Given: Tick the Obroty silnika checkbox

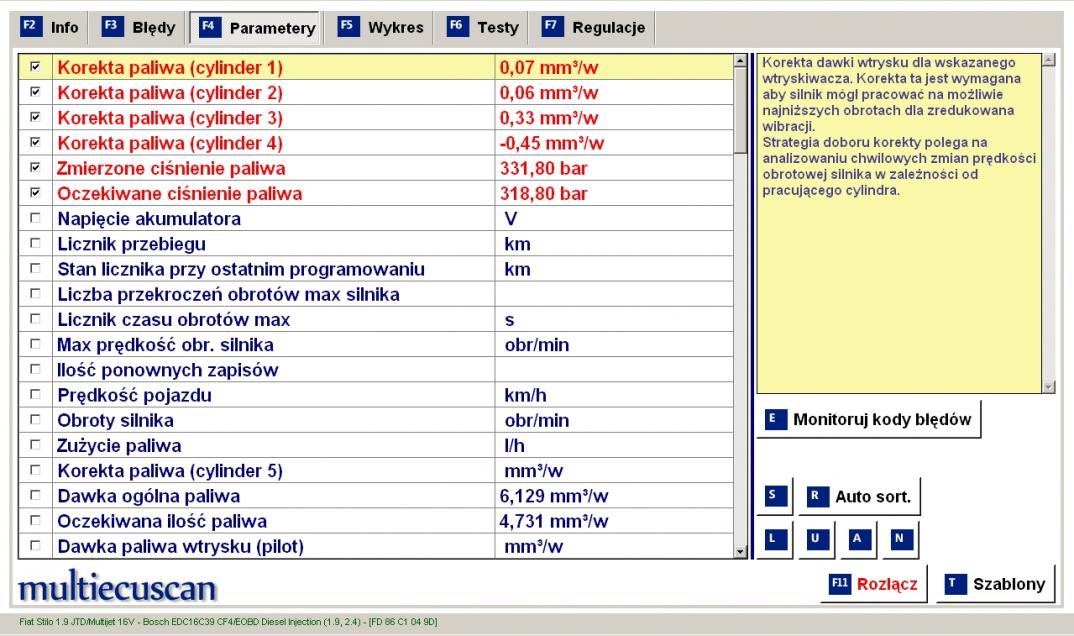Looking at the screenshot, I should (35, 420).
